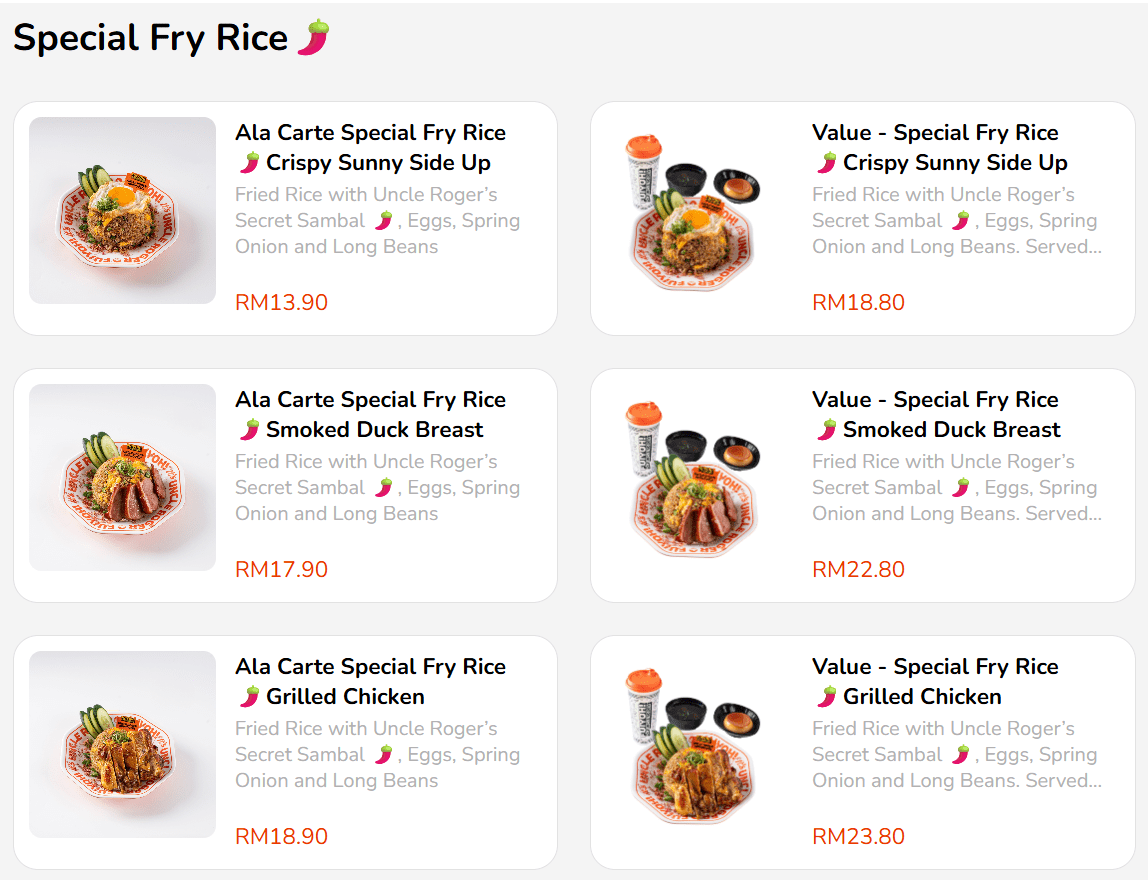Click the RM22.80 price

pos(858,569)
